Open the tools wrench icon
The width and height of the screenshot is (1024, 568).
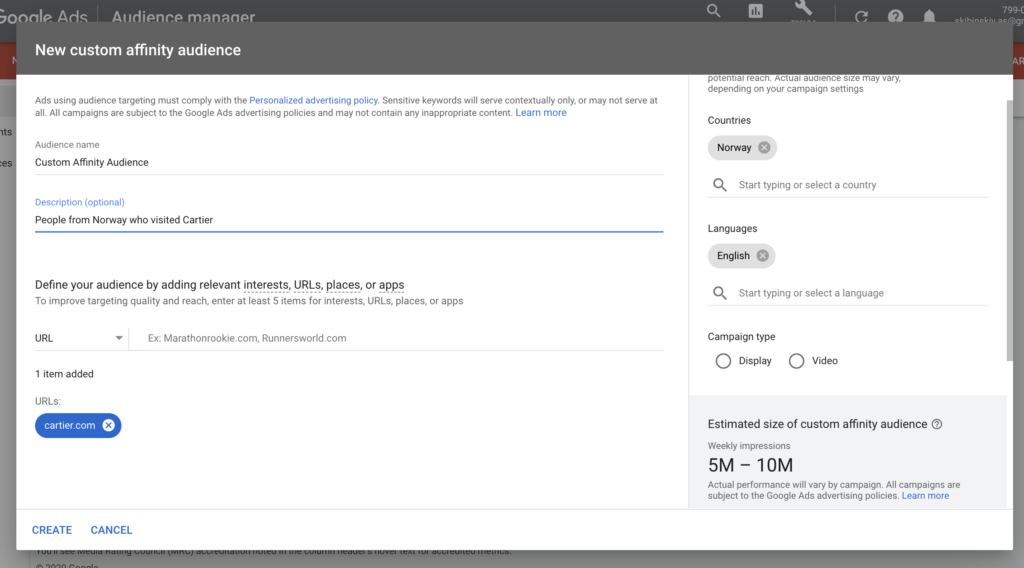[803, 8]
